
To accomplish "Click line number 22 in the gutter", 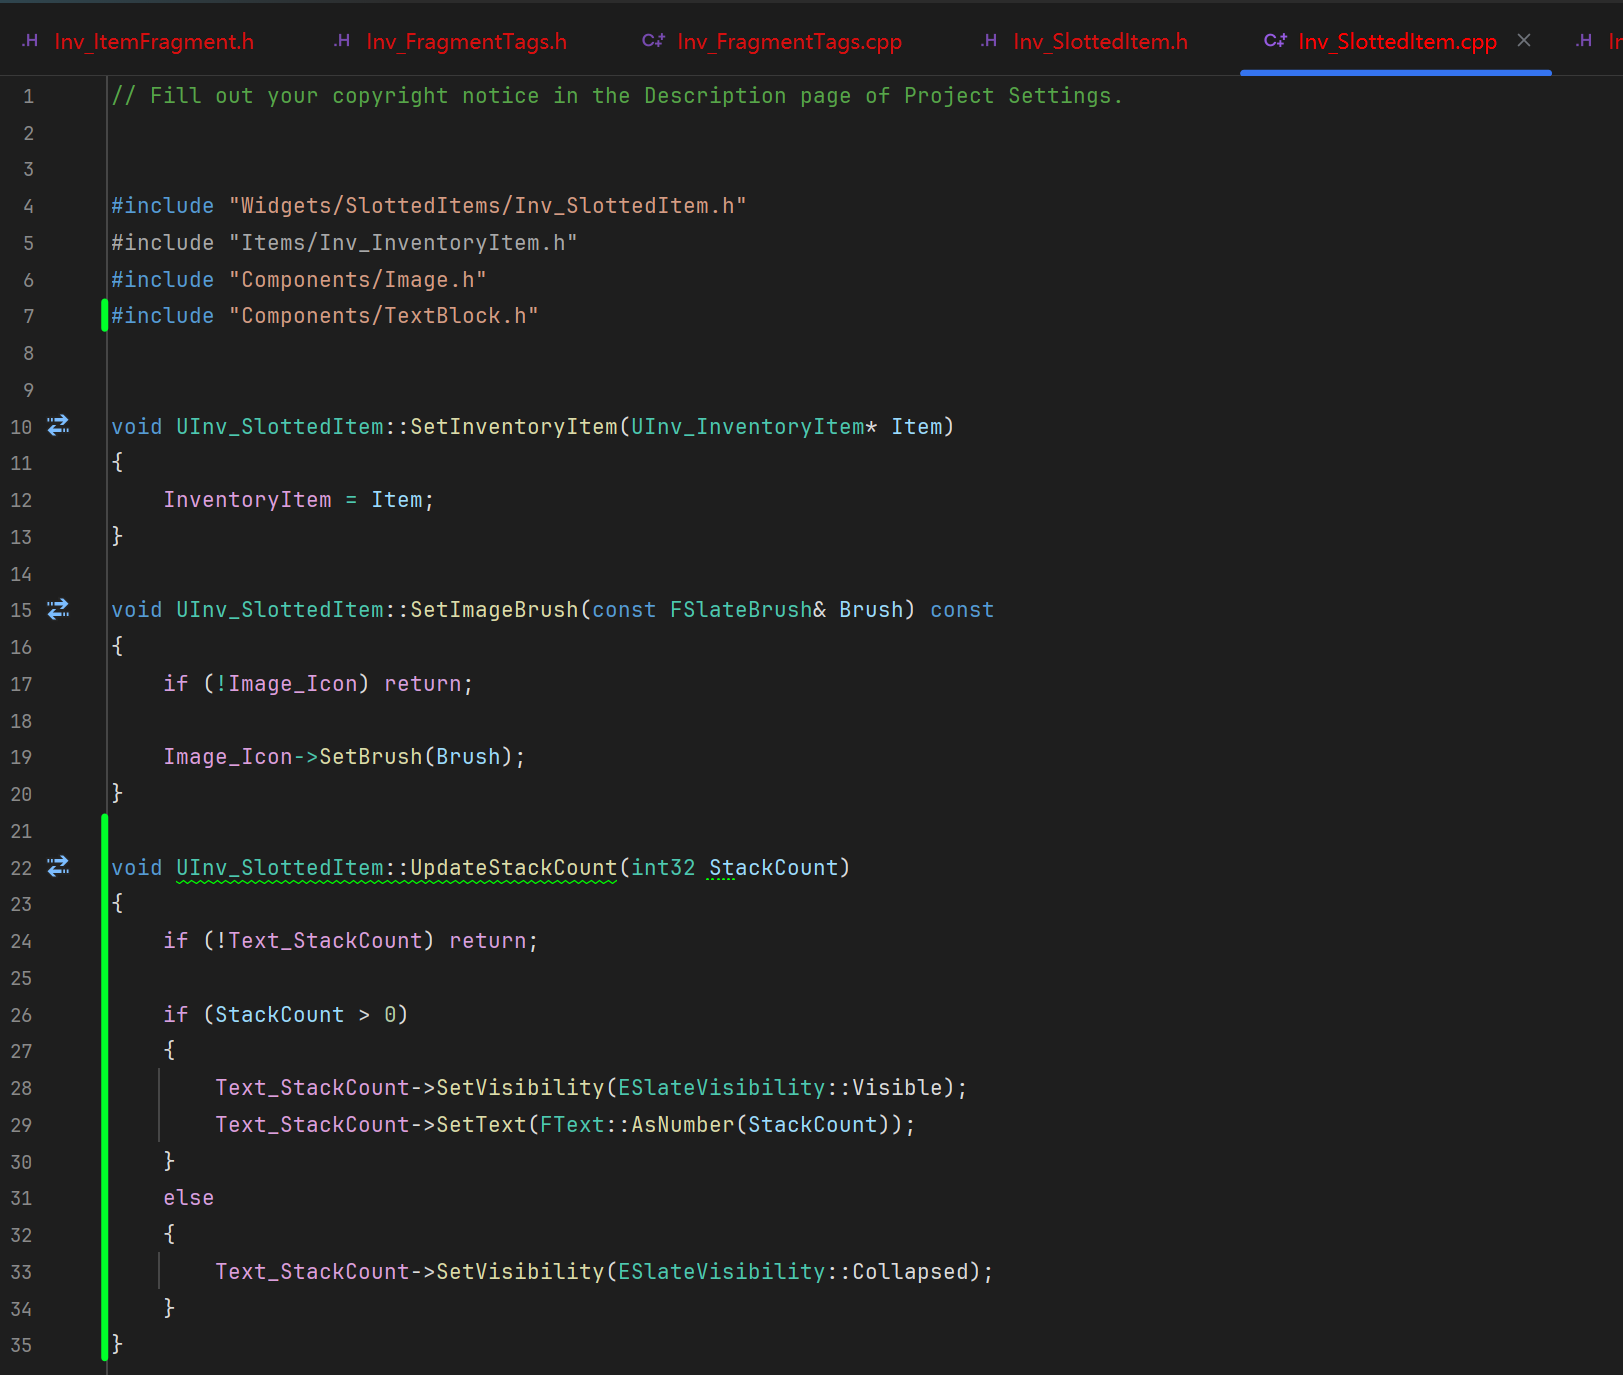I will [x=21, y=868].
